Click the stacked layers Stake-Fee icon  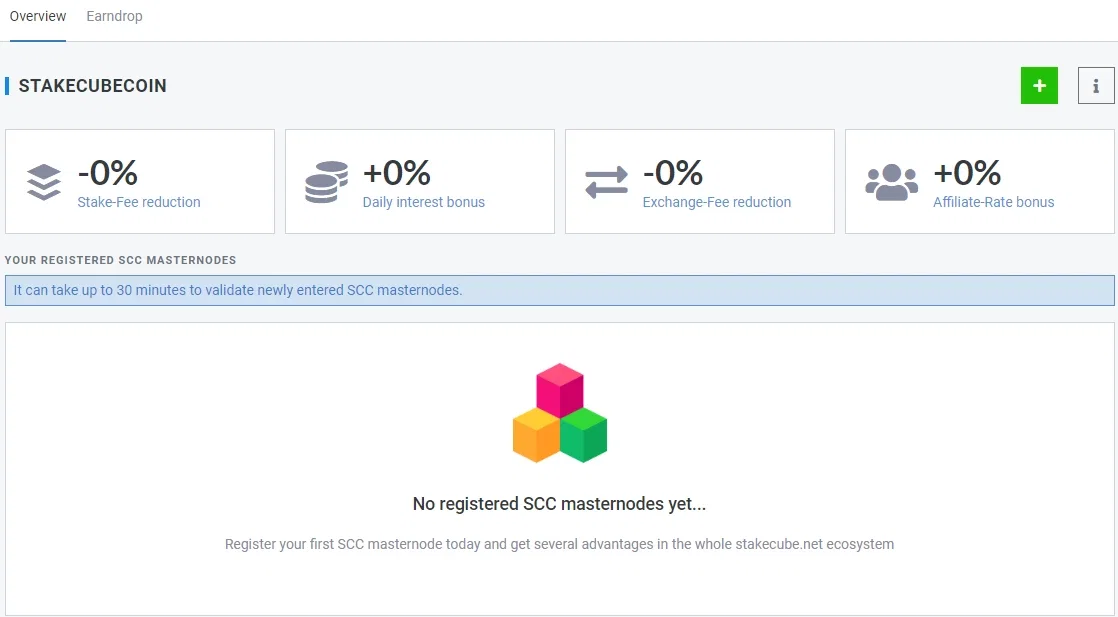[43, 182]
